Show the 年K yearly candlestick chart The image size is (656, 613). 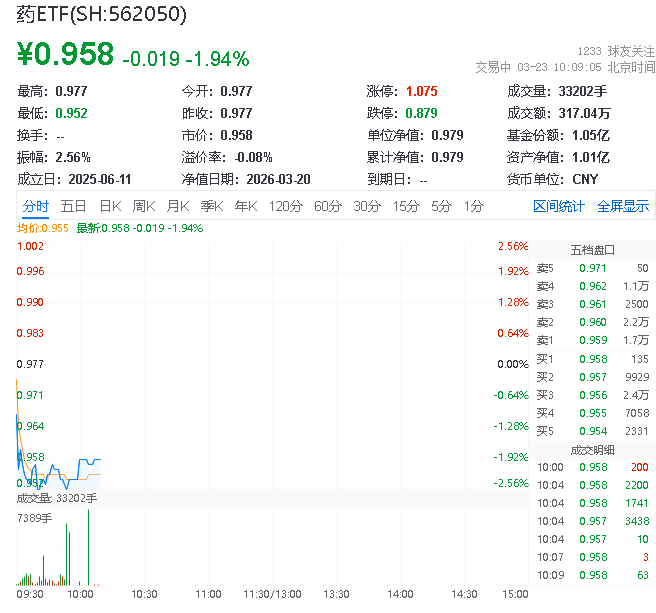245,206
